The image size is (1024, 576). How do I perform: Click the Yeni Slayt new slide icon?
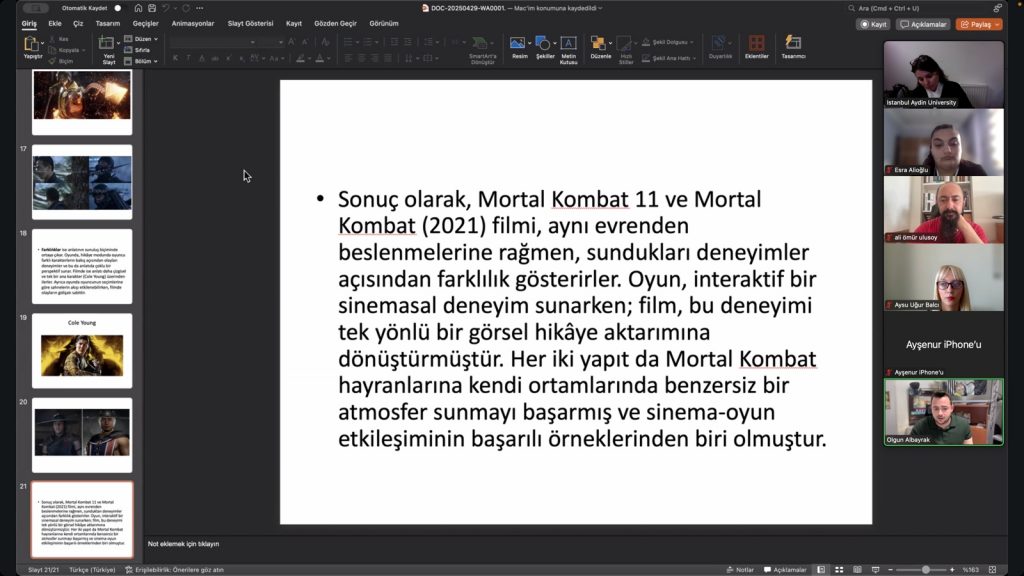click(106, 44)
